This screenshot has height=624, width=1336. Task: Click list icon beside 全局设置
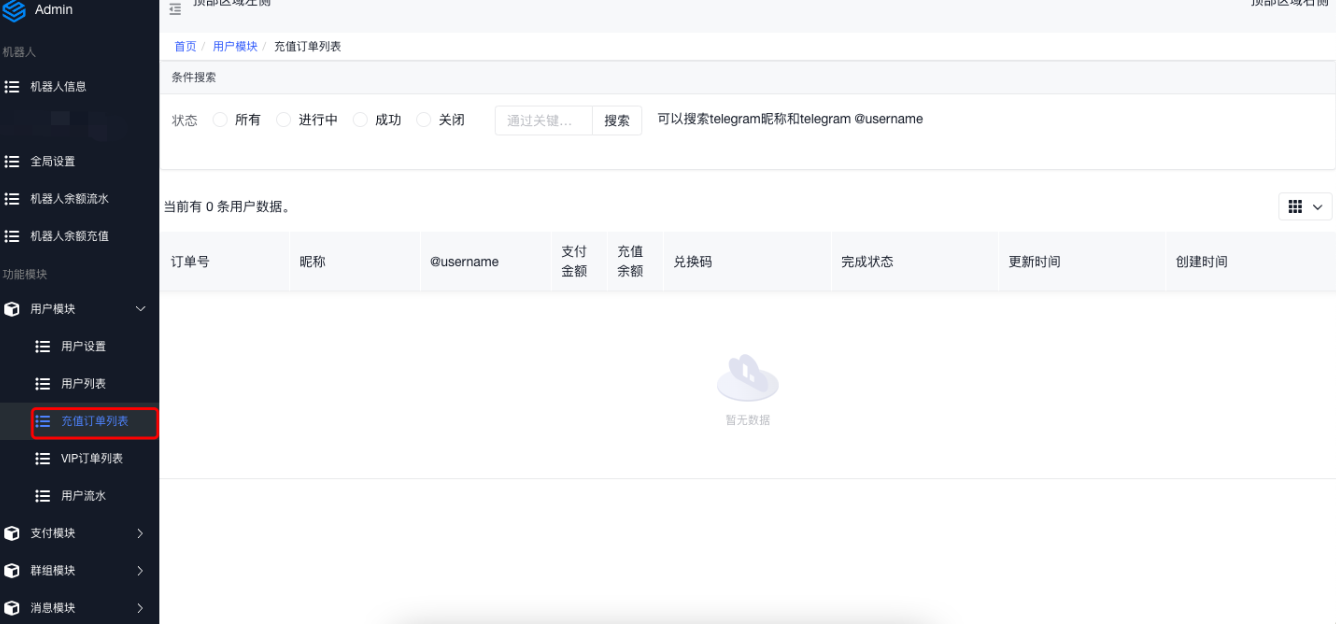click(13, 161)
